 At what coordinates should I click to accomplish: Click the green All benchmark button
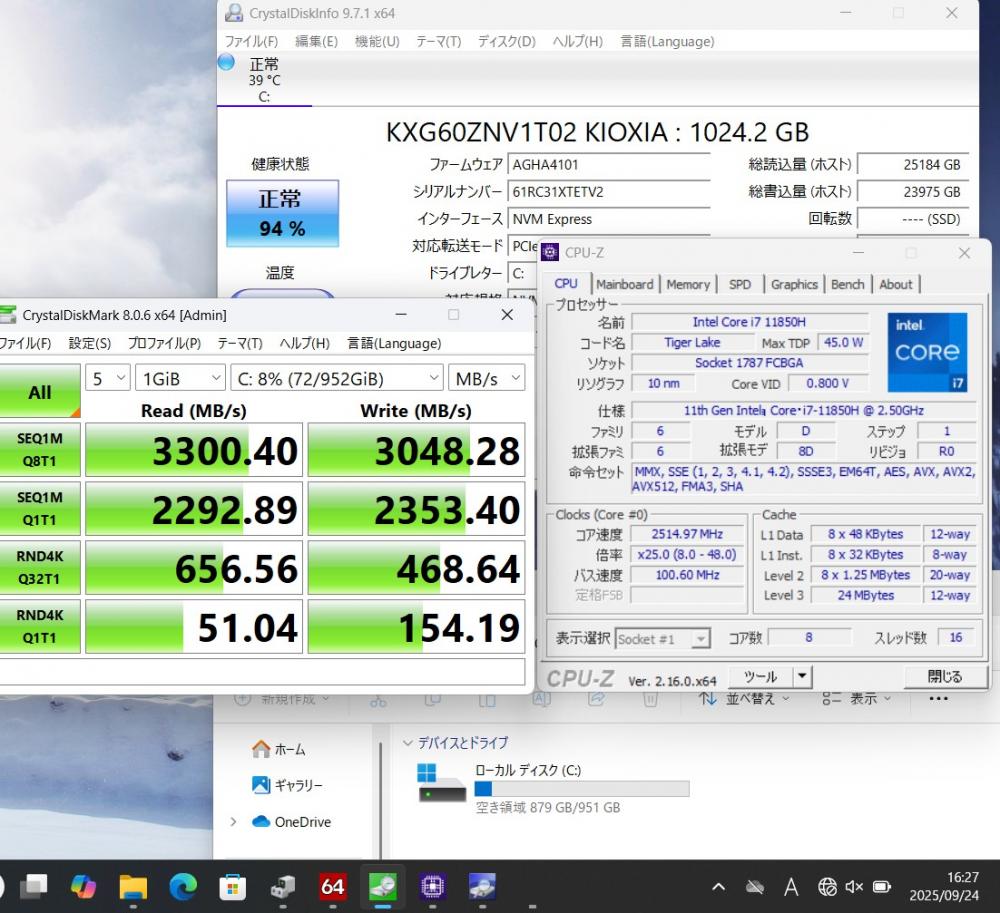40,391
